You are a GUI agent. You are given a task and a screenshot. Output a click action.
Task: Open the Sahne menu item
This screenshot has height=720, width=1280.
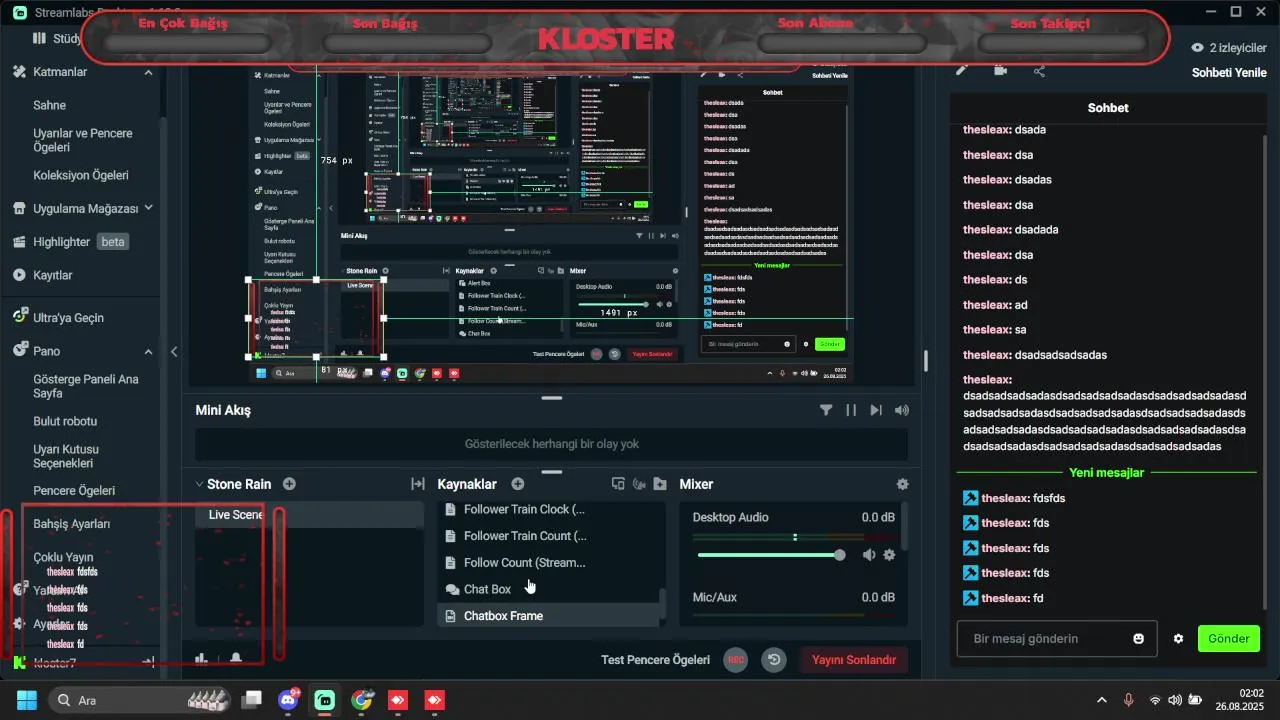[x=50, y=105]
